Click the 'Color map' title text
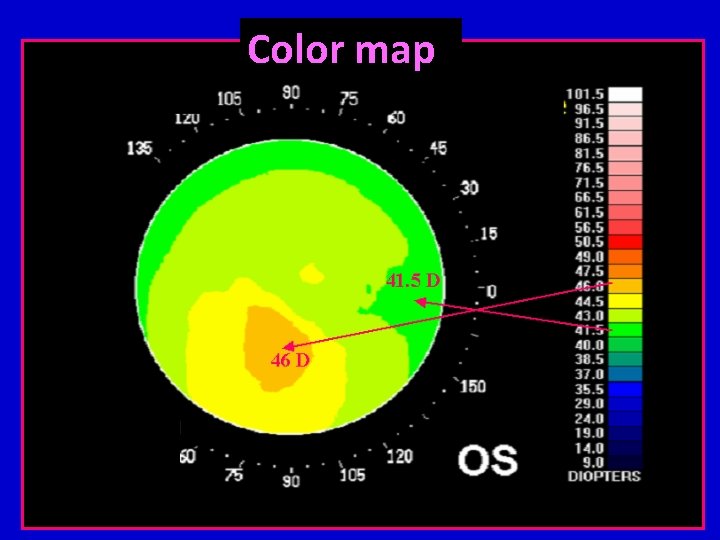The image size is (720, 540). pos(341,50)
